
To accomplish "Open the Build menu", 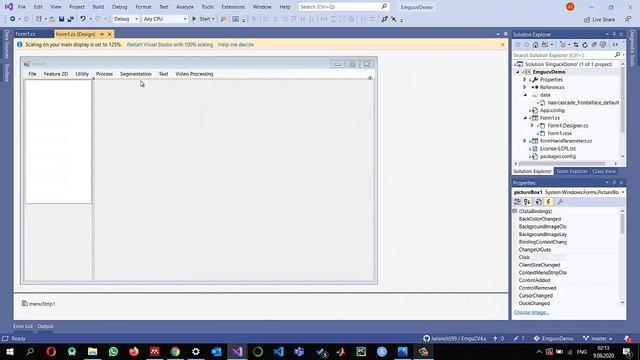I will point(98,7).
